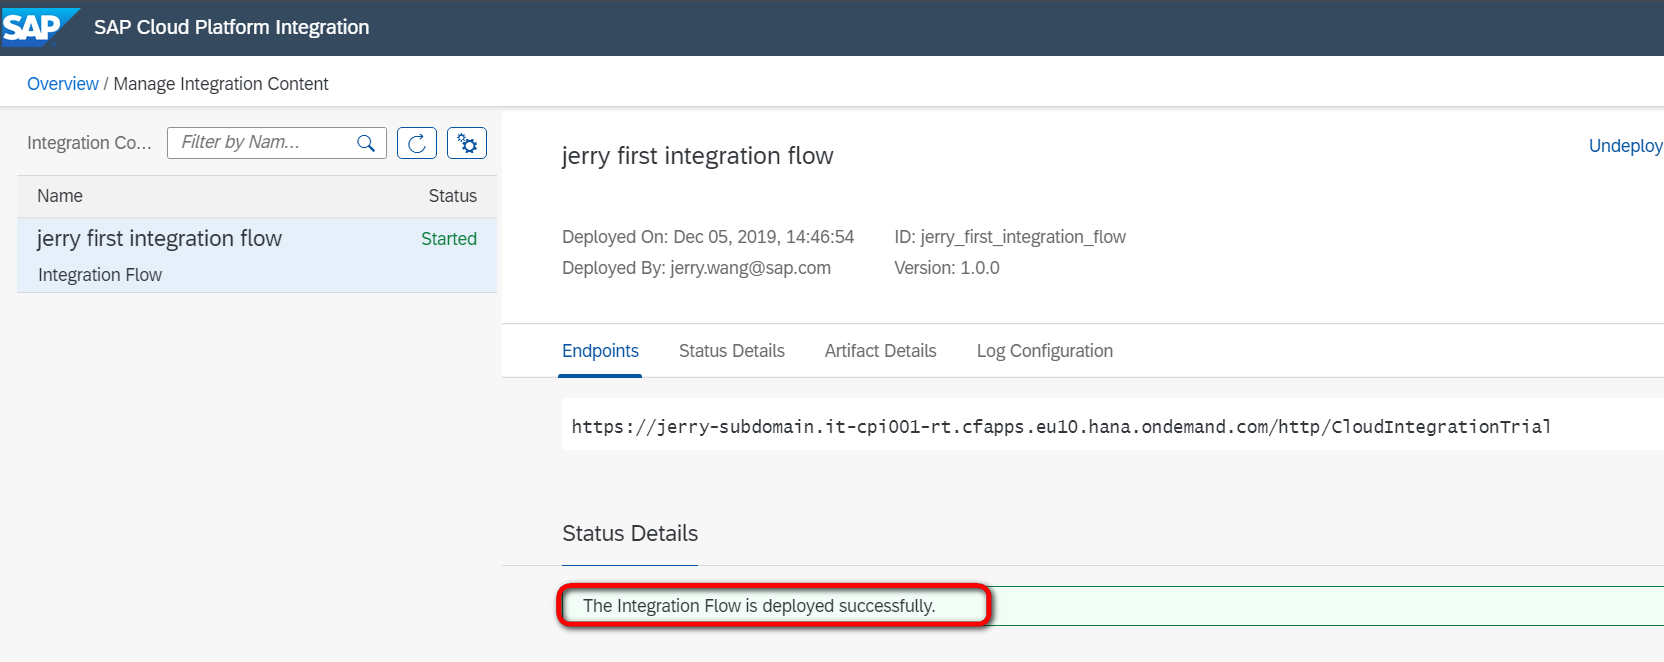Switch to the Log Configuration tab
This screenshot has height=662, width=1664.
pyautogui.click(x=1044, y=351)
